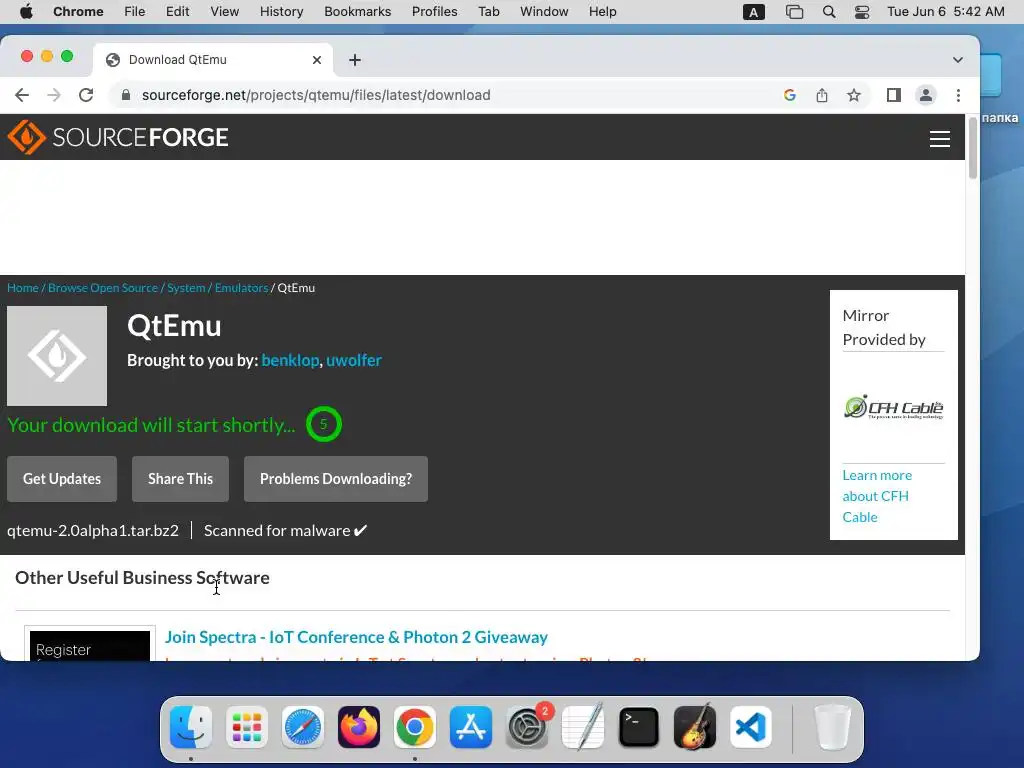Open the benklop author profile link

290,360
